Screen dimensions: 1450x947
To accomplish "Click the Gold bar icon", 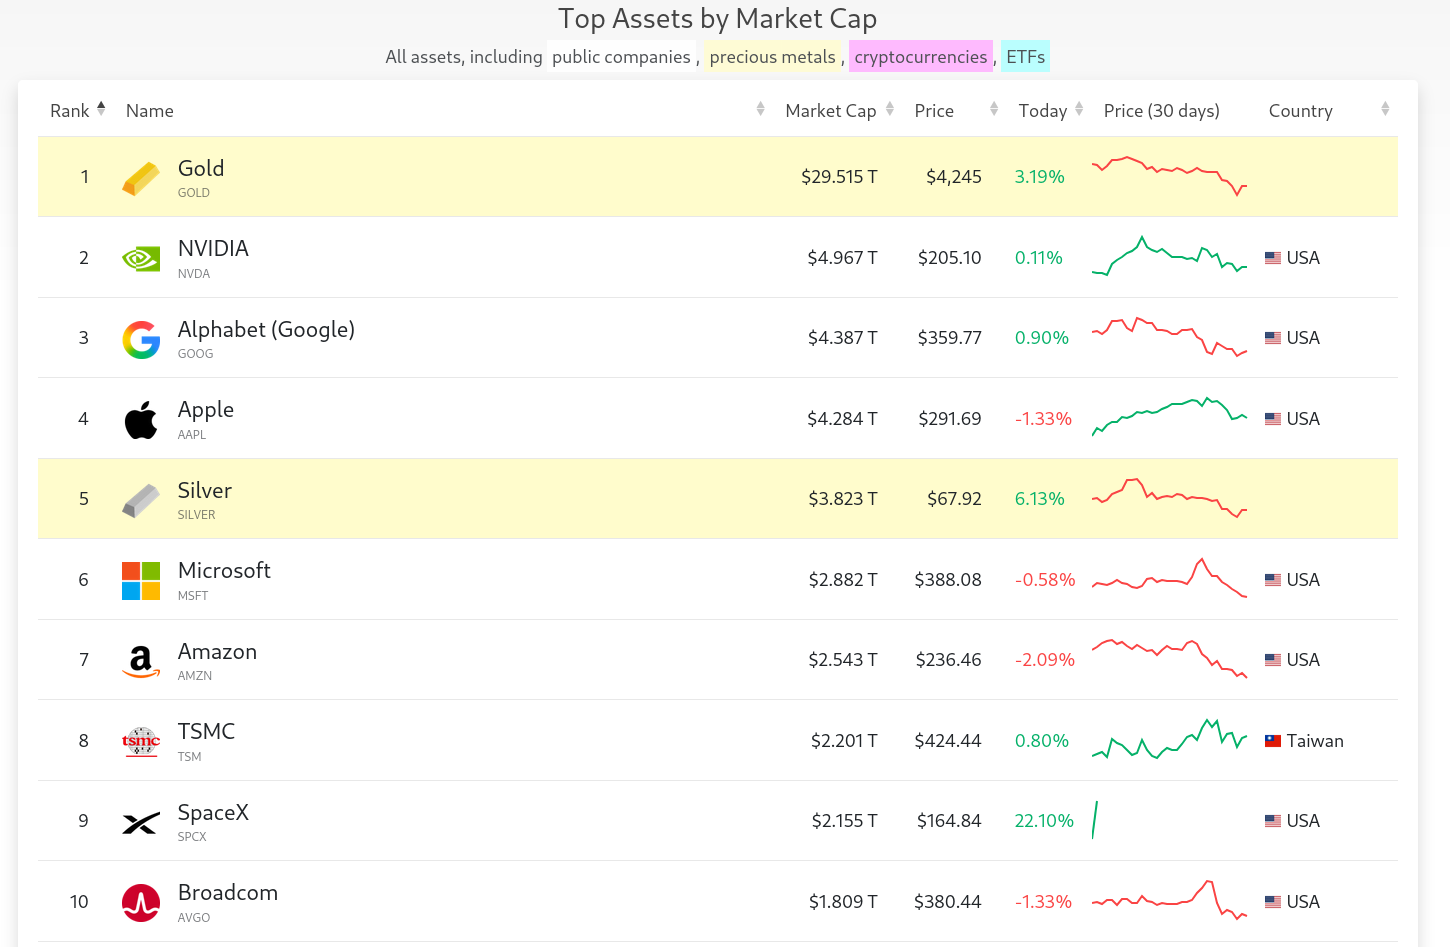I will 141,179.
